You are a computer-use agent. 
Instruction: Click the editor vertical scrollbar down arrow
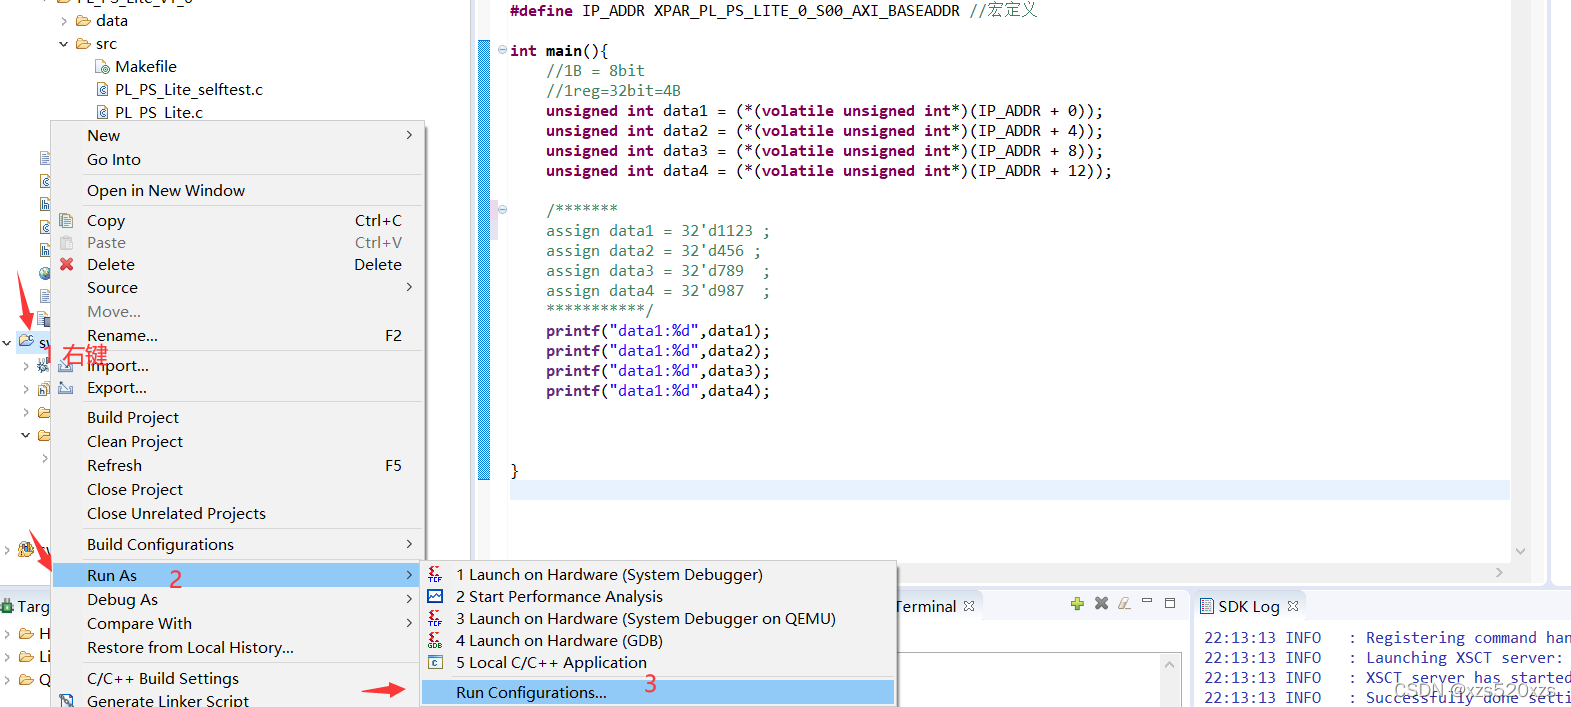(x=1520, y=551)
